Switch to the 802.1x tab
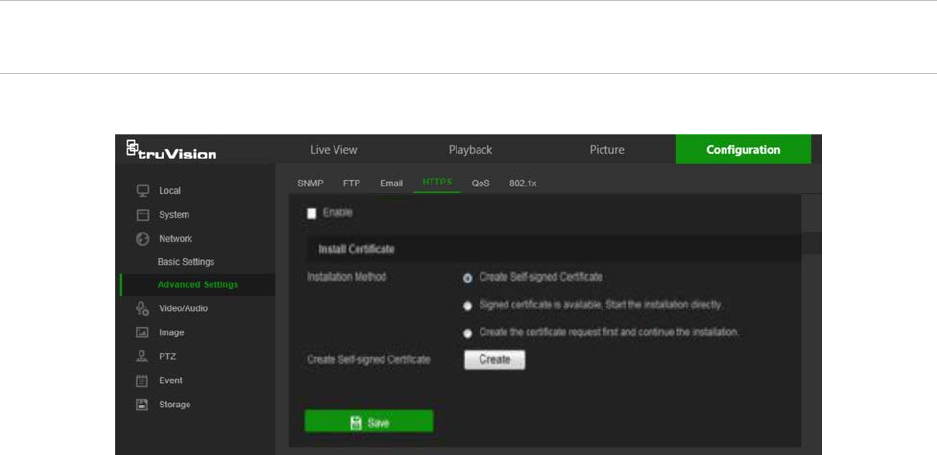Image resolution: width=937 pixels, height=455 pixels. (523, 184)
